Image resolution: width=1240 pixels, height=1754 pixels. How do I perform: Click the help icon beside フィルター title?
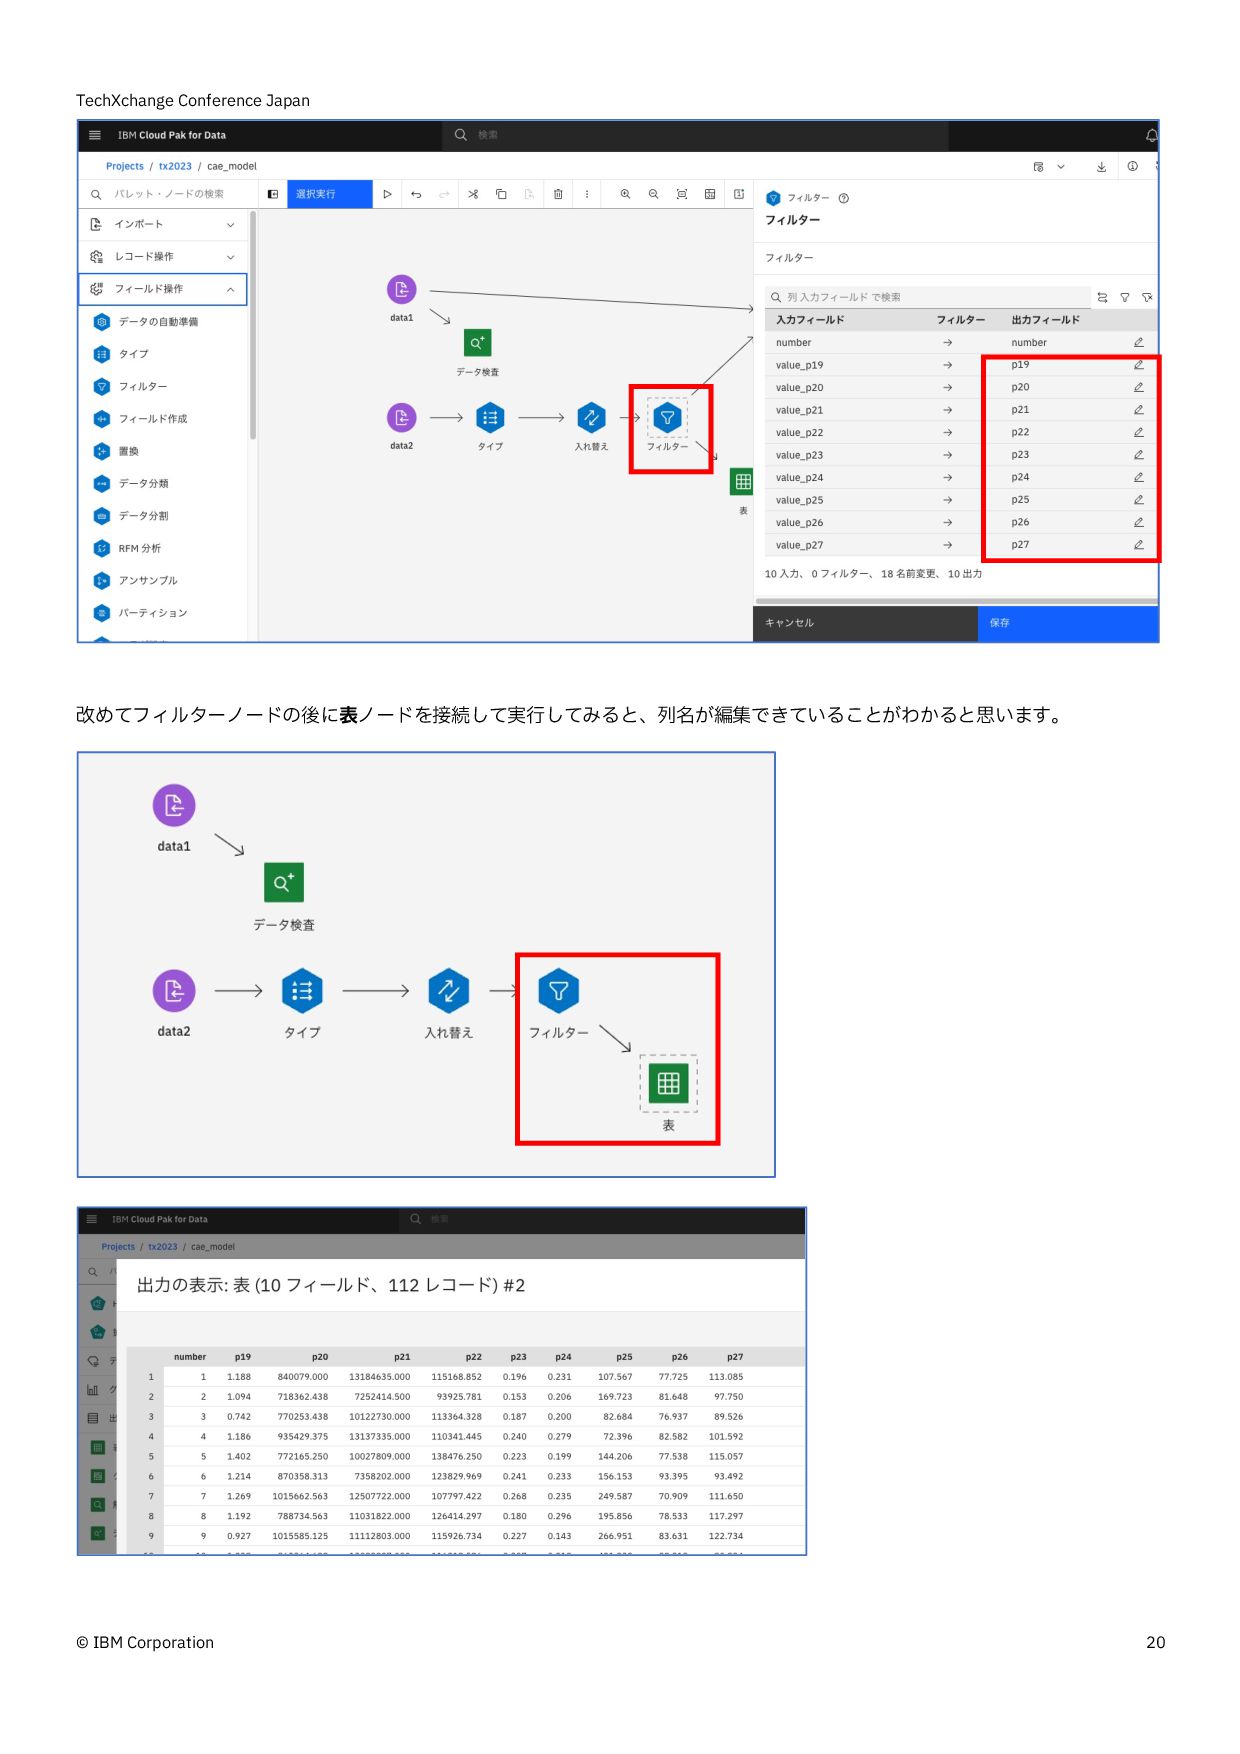844,198
